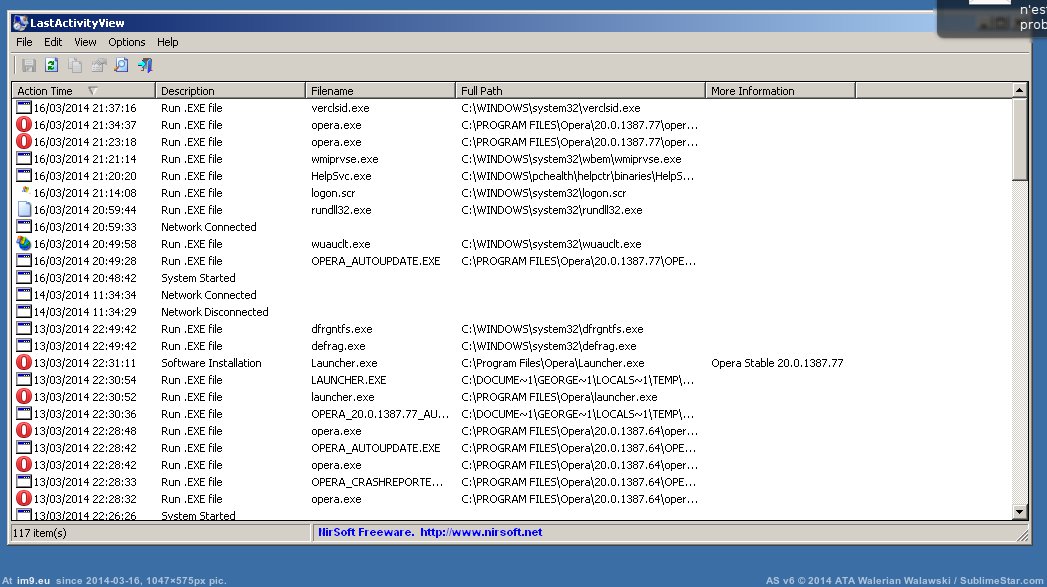Open the View menu

[x=85, y=42]
